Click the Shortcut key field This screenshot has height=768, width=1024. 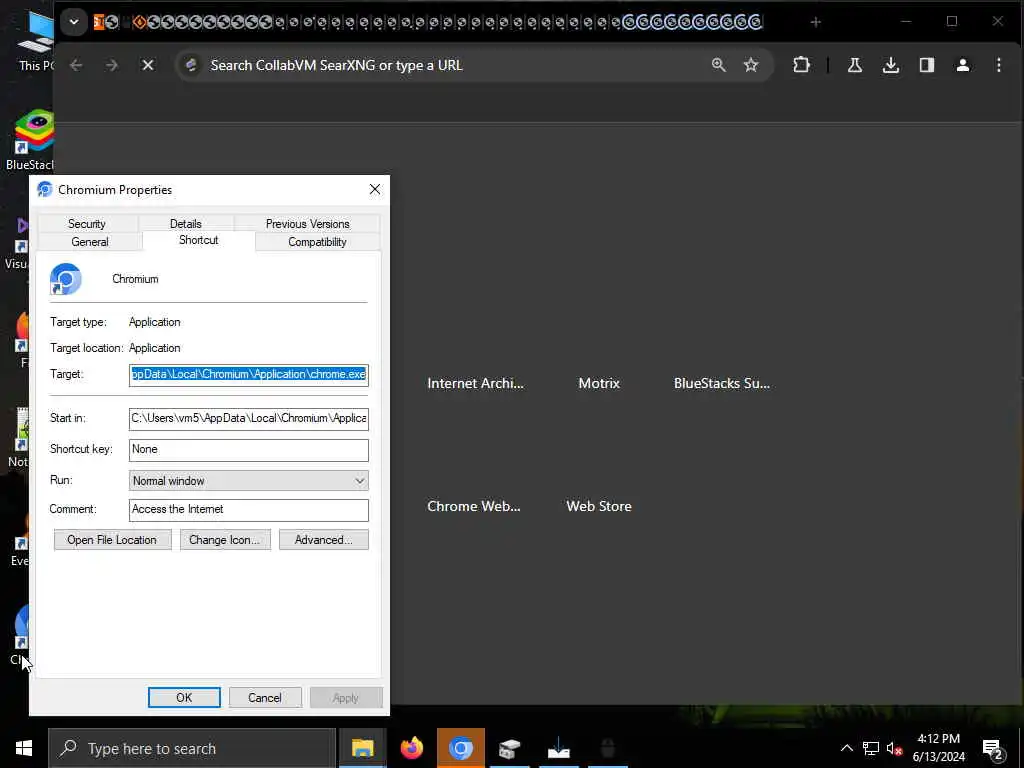(x=249, y=450)
